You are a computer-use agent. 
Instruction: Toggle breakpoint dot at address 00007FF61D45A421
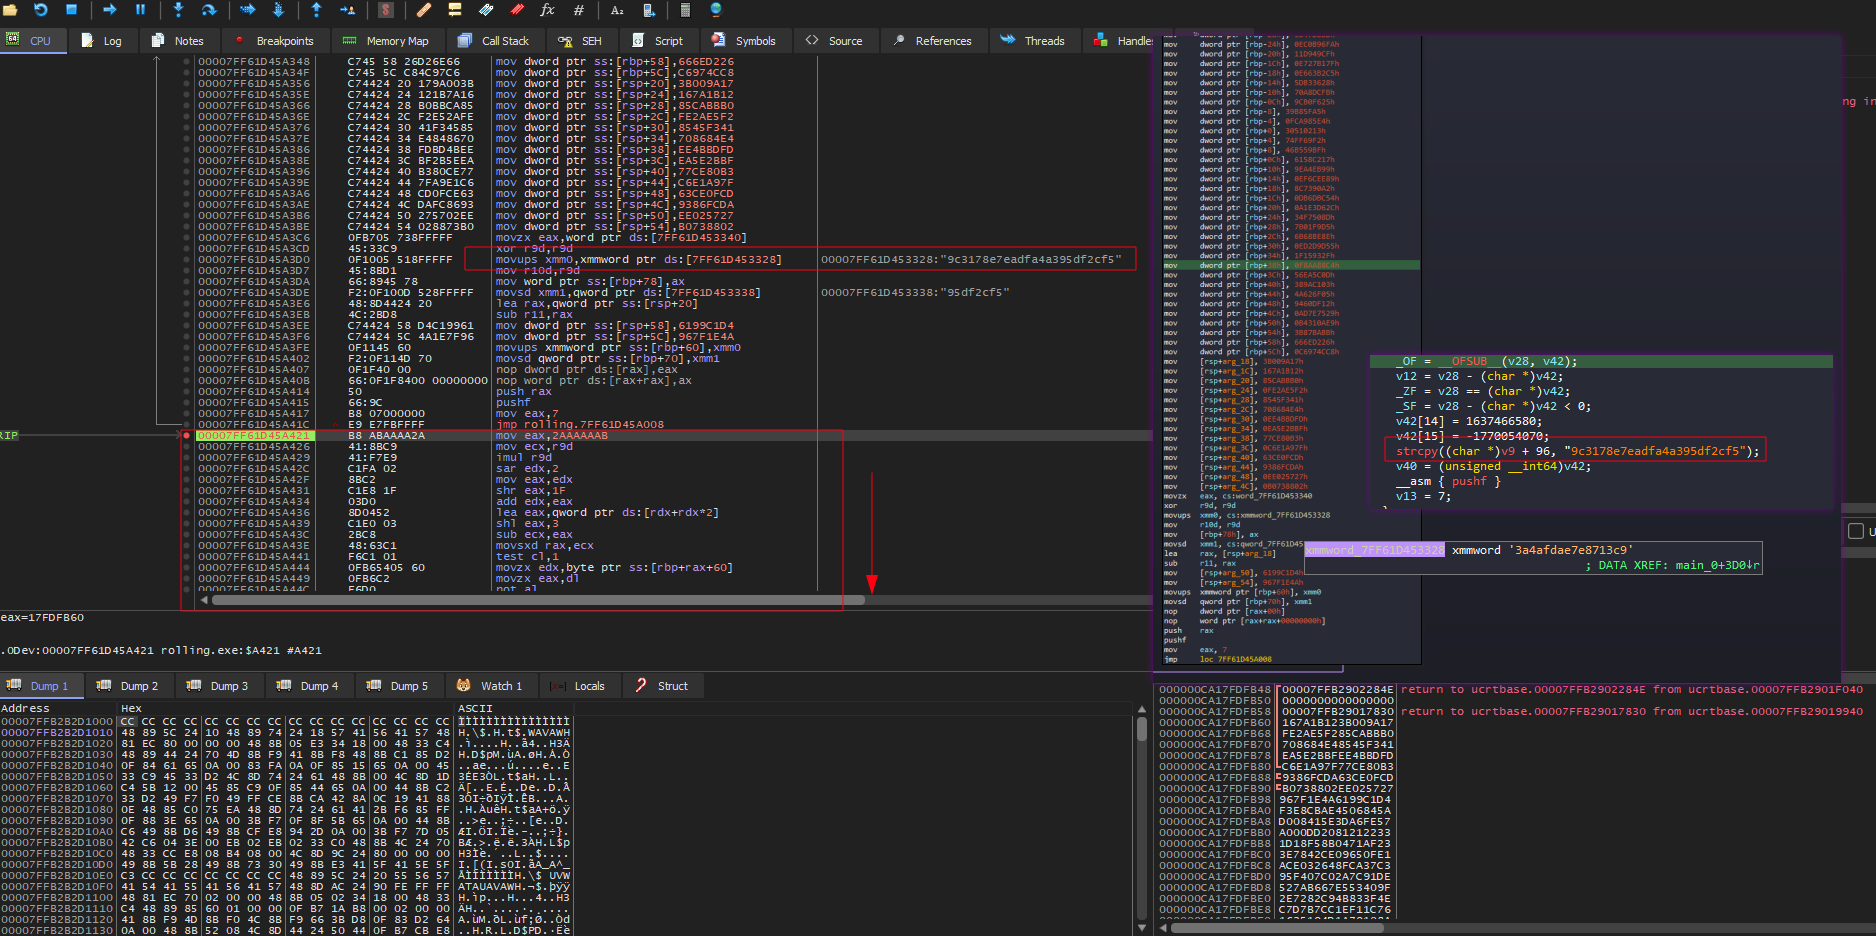[186, 435]
